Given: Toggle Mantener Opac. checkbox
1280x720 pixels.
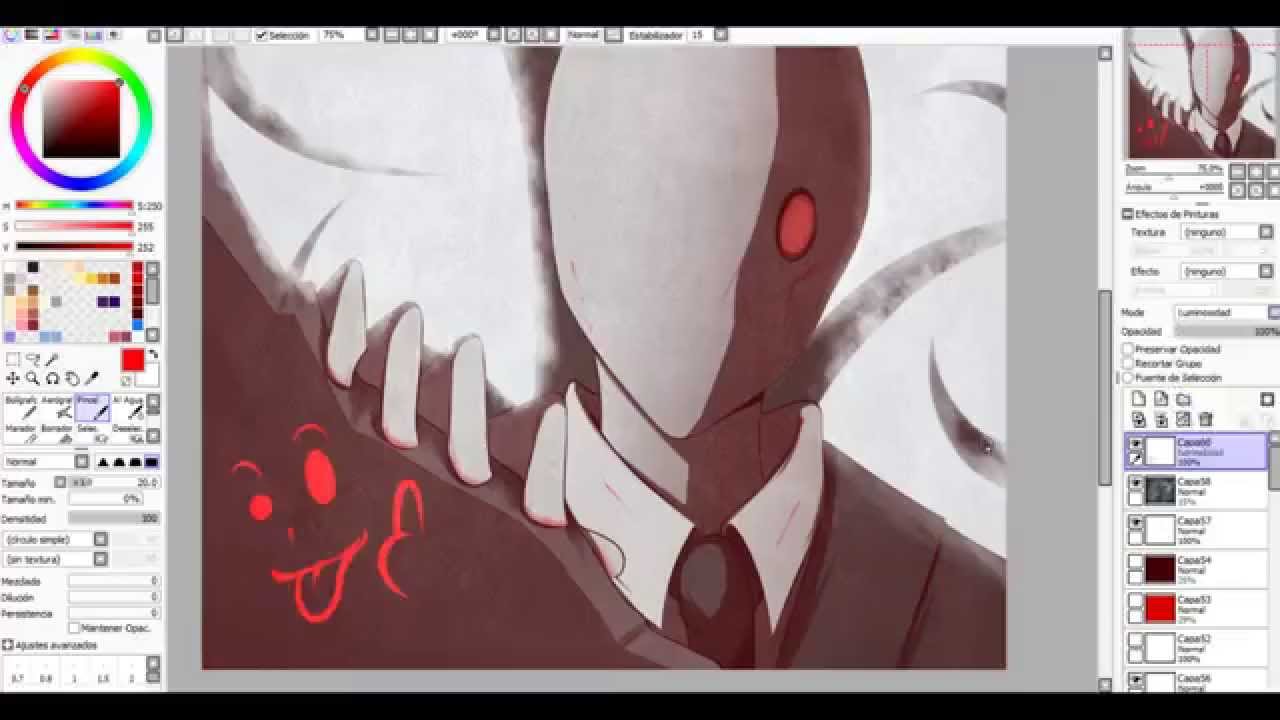Looking at the screenshot, I should 74,628.
